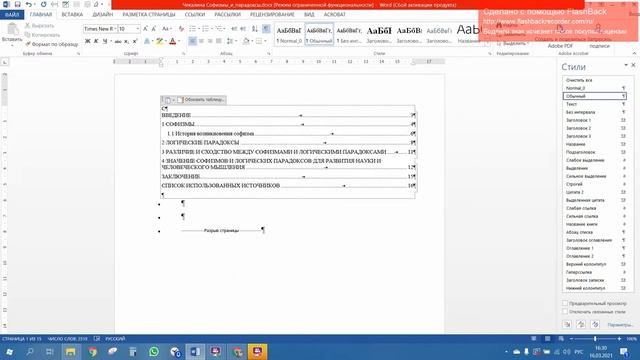Apply multilevel list
640x360 pixels.
(x=220, y=29)
